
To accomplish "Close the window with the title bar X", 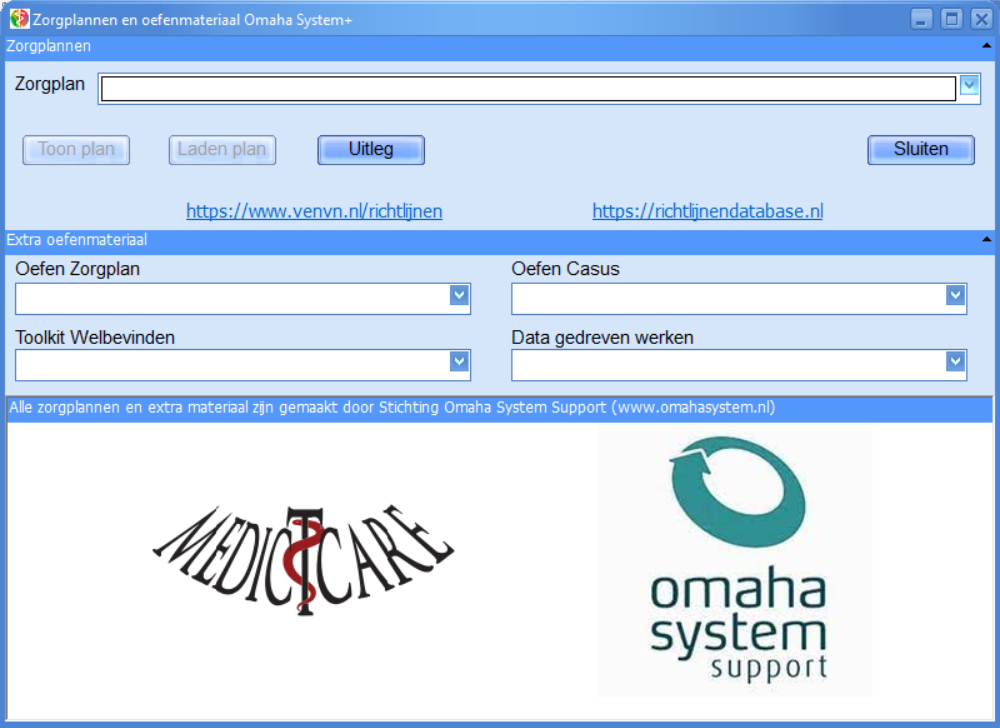I will (x=981, y=19).
